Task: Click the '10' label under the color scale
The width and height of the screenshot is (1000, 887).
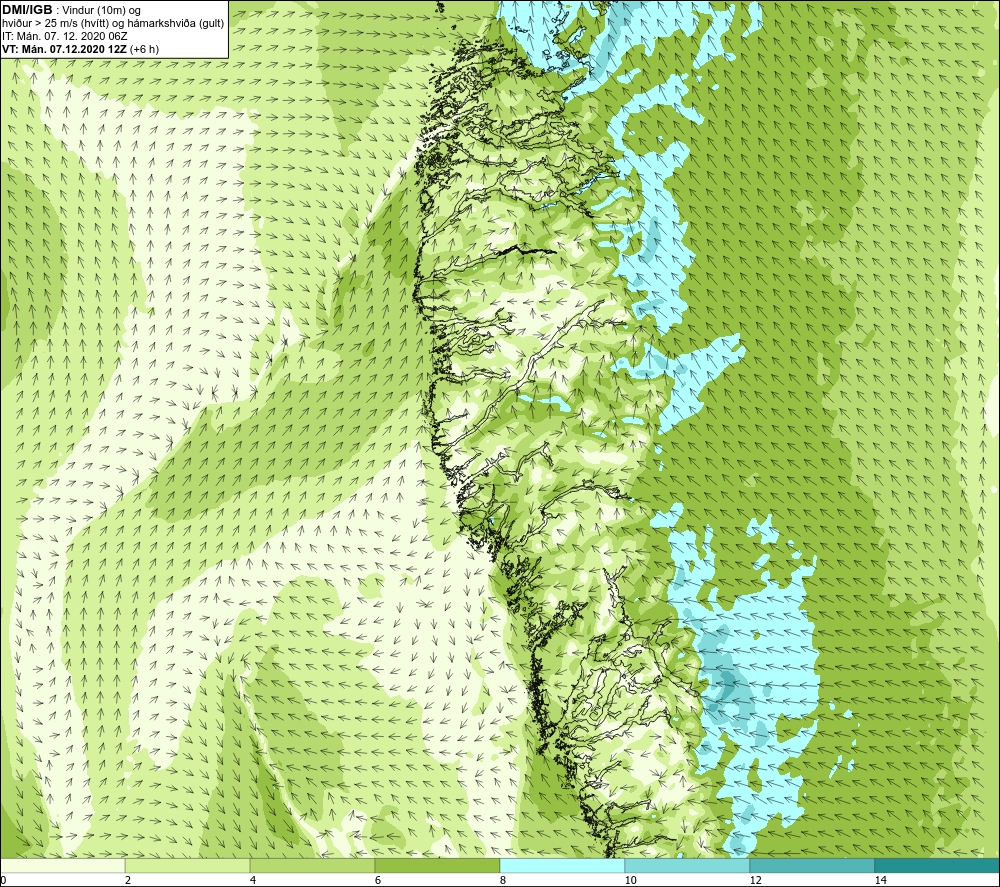Action: coord(630,880)
